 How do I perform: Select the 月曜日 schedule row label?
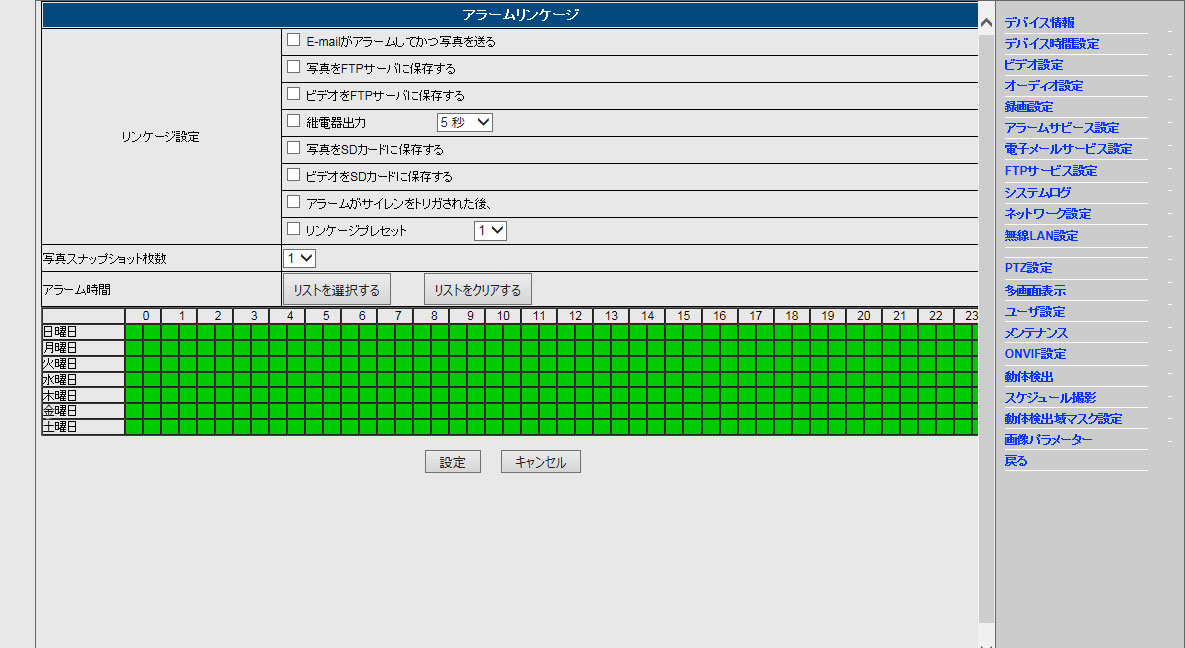coord(83,348)
